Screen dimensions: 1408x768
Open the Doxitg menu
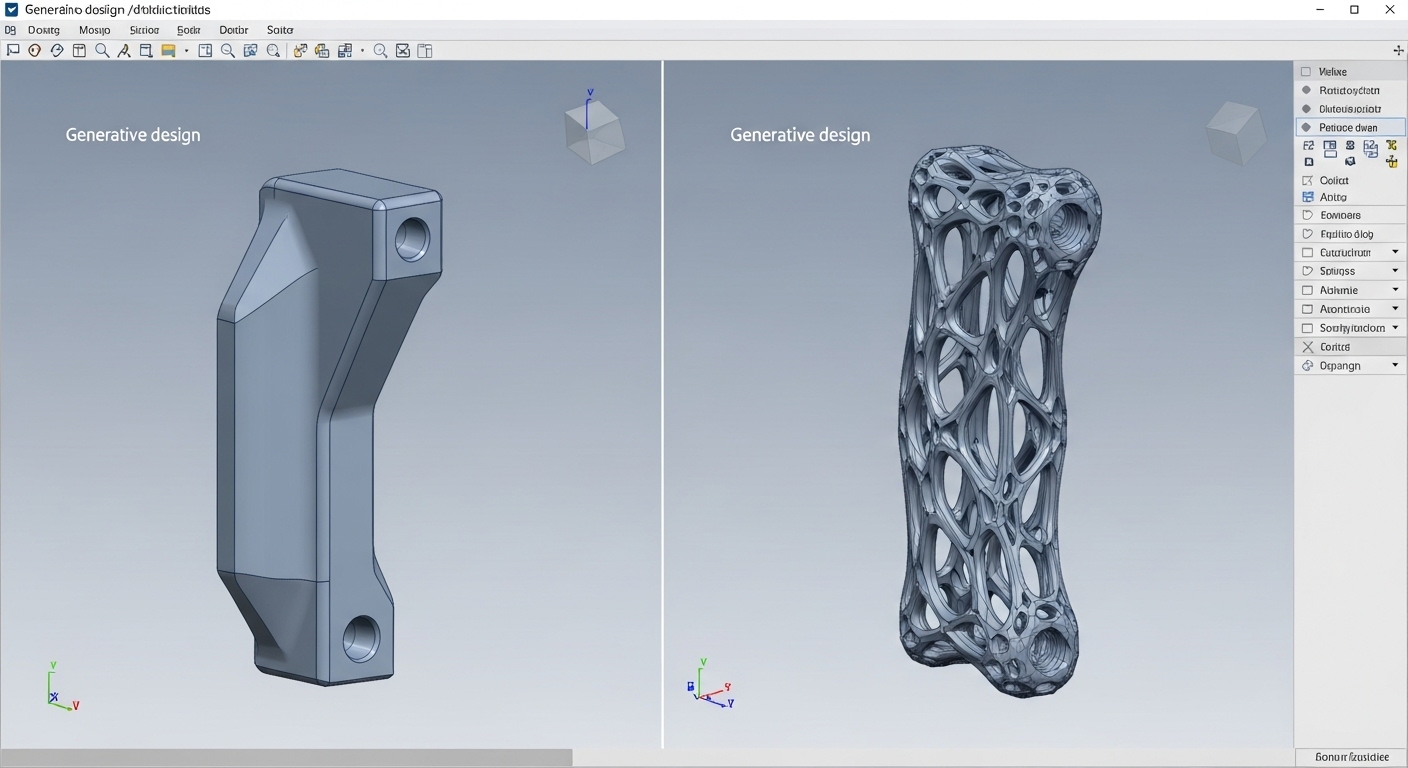click(x=44, y=30)
